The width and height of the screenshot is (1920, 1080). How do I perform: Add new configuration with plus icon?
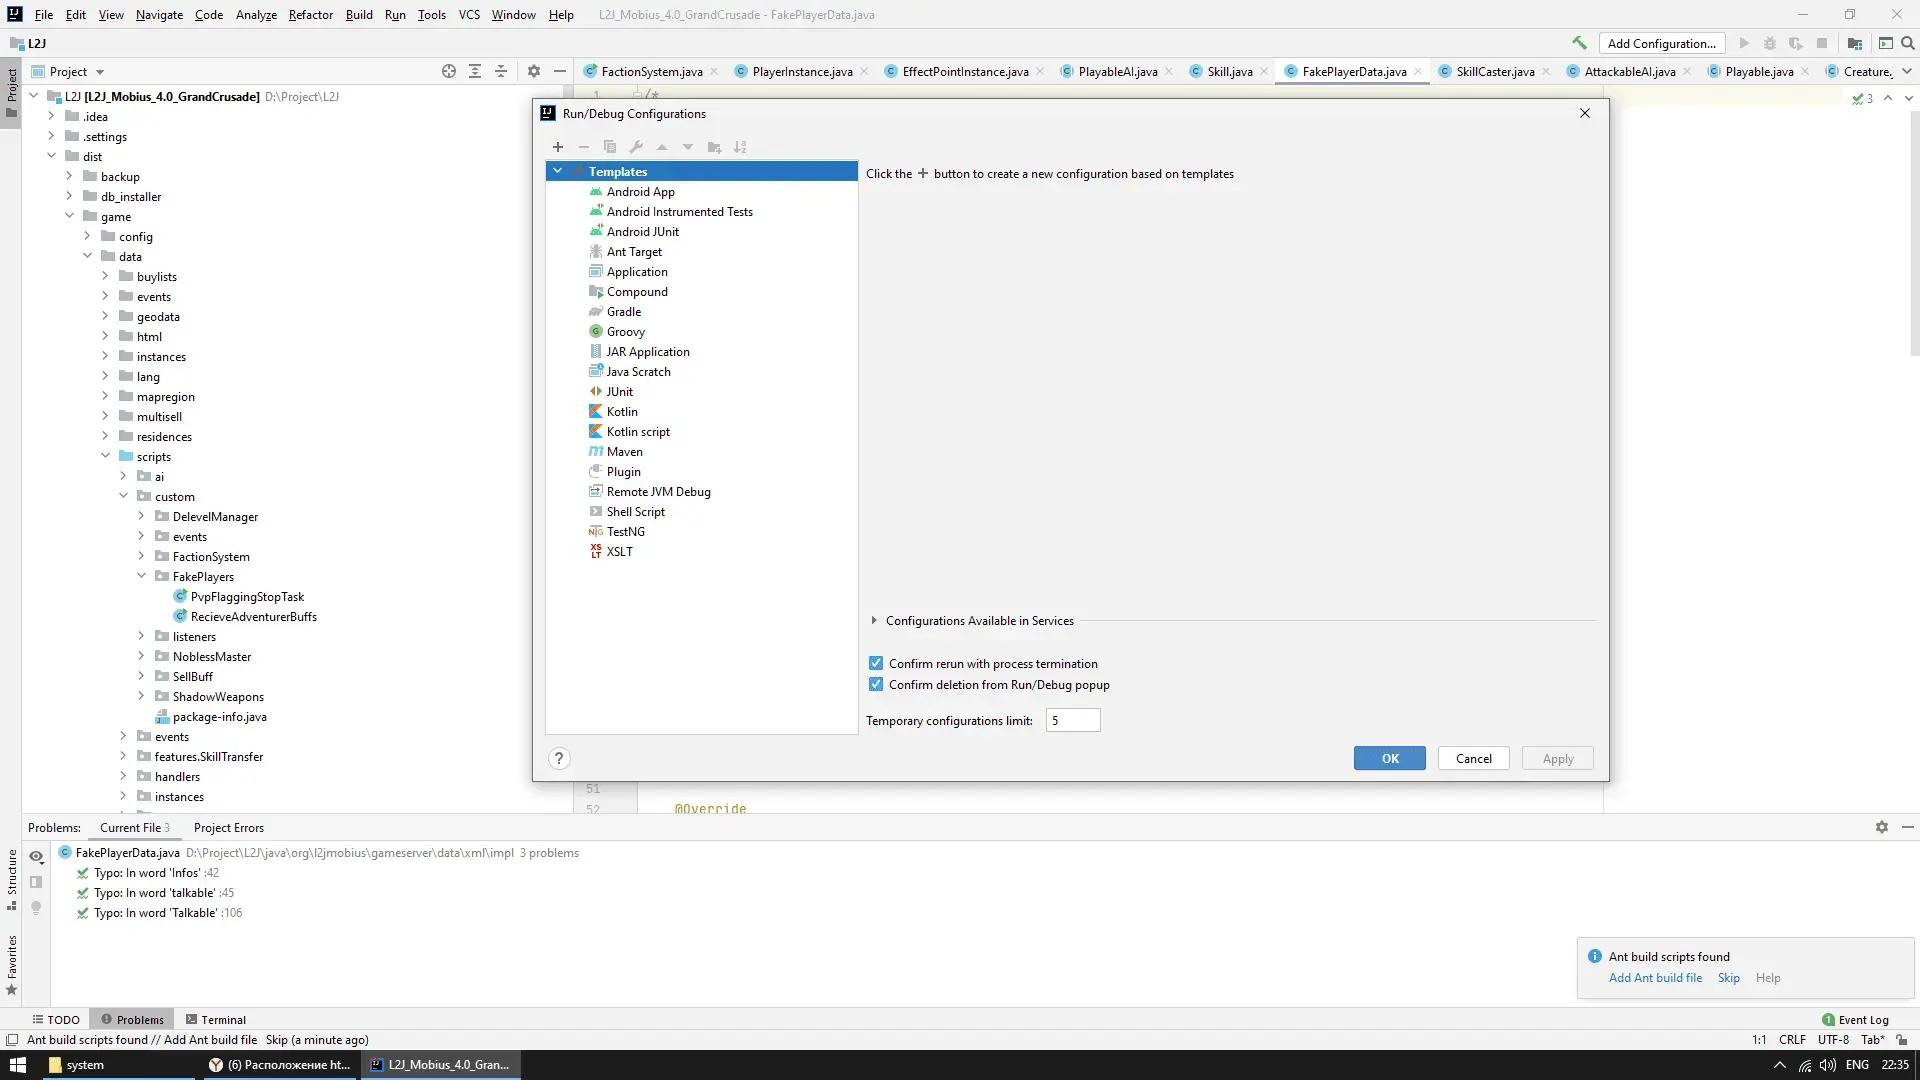click(x=558, y=147)
